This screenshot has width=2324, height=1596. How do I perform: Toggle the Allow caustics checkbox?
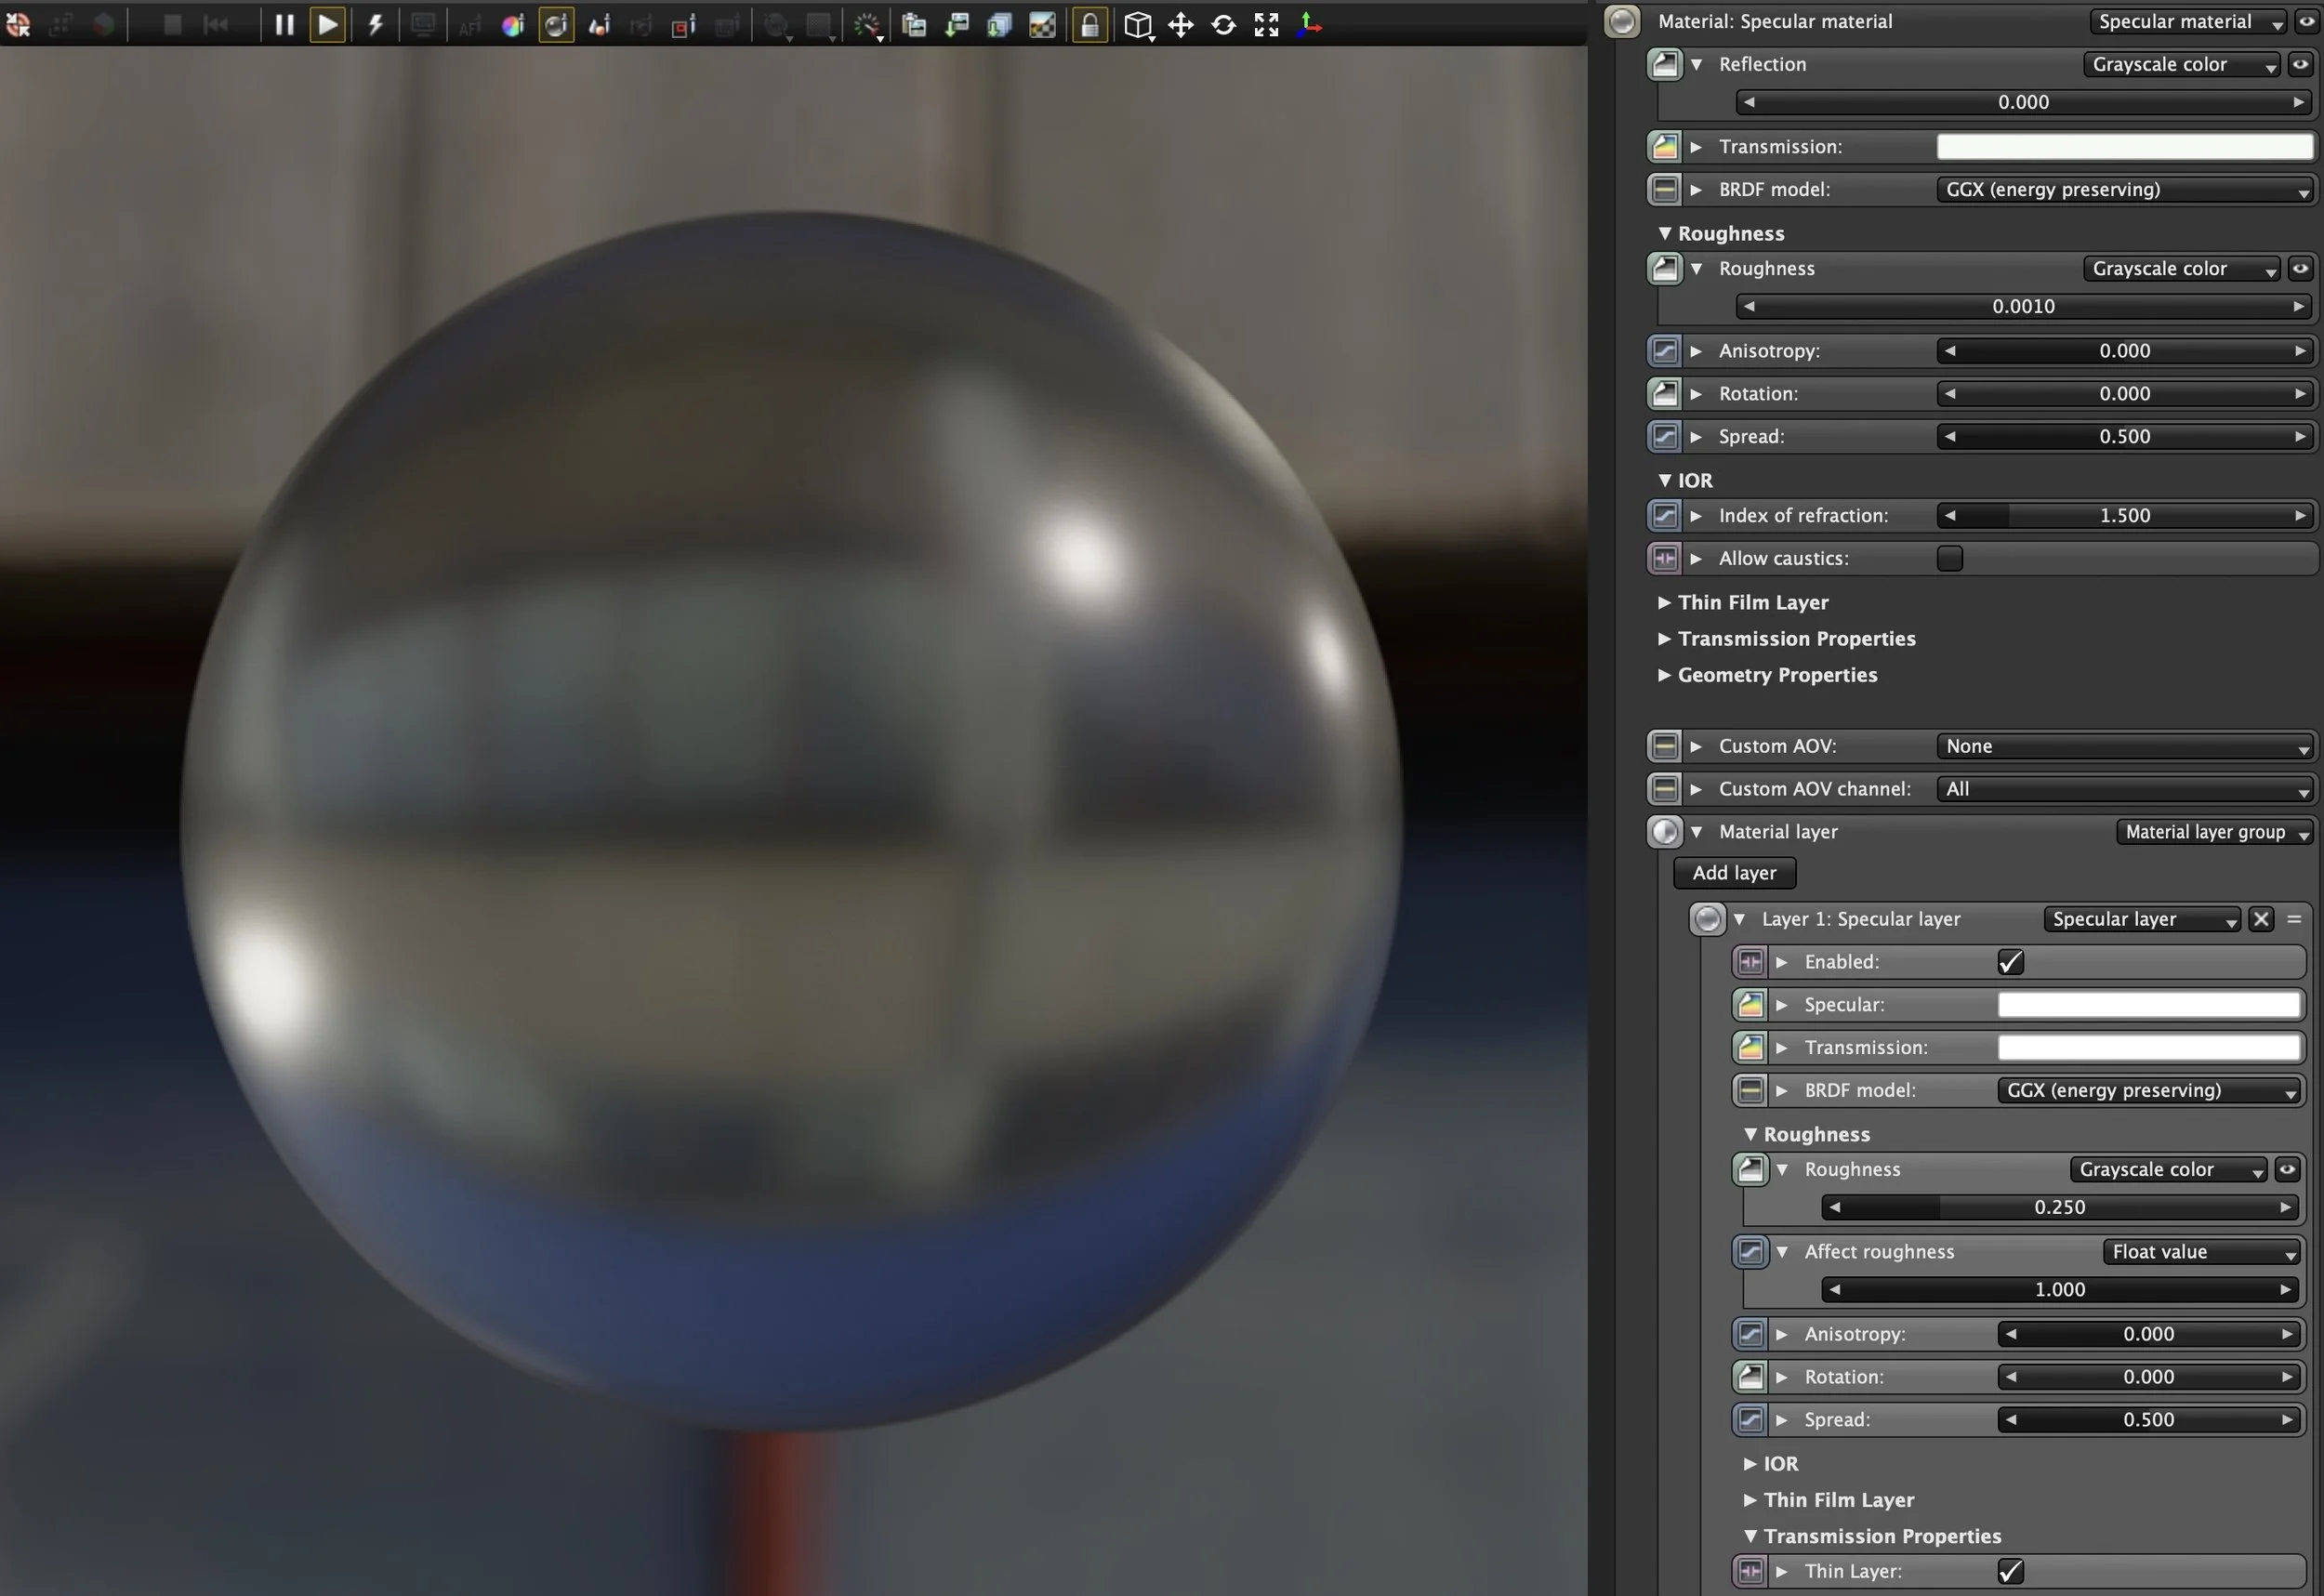click(1949, 558)
